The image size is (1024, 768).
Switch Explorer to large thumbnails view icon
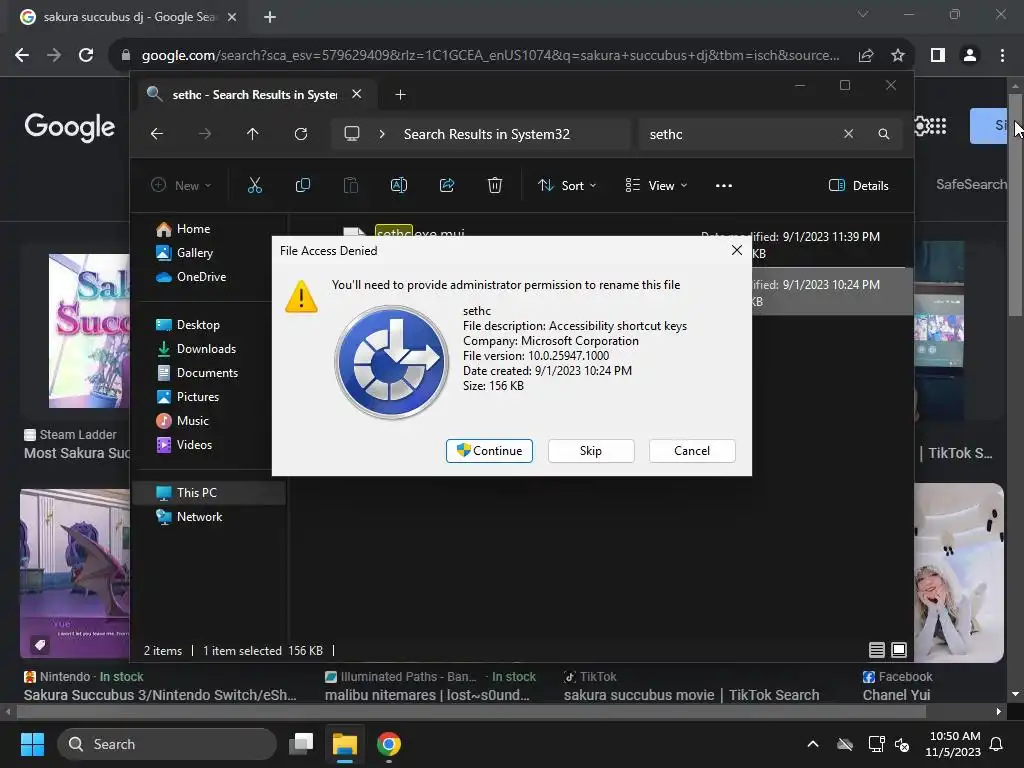[x=899, y=650]
